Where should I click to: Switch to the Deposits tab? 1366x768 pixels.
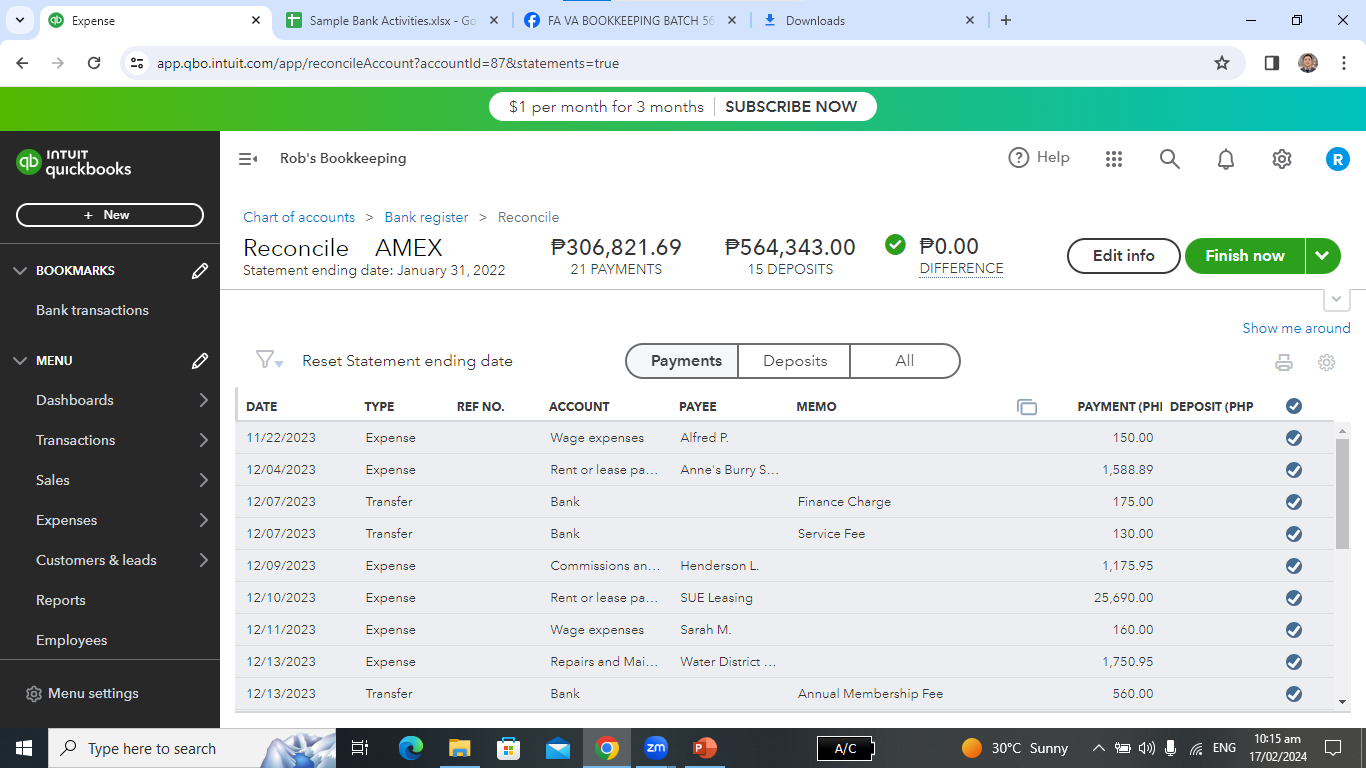pos(795,361)
